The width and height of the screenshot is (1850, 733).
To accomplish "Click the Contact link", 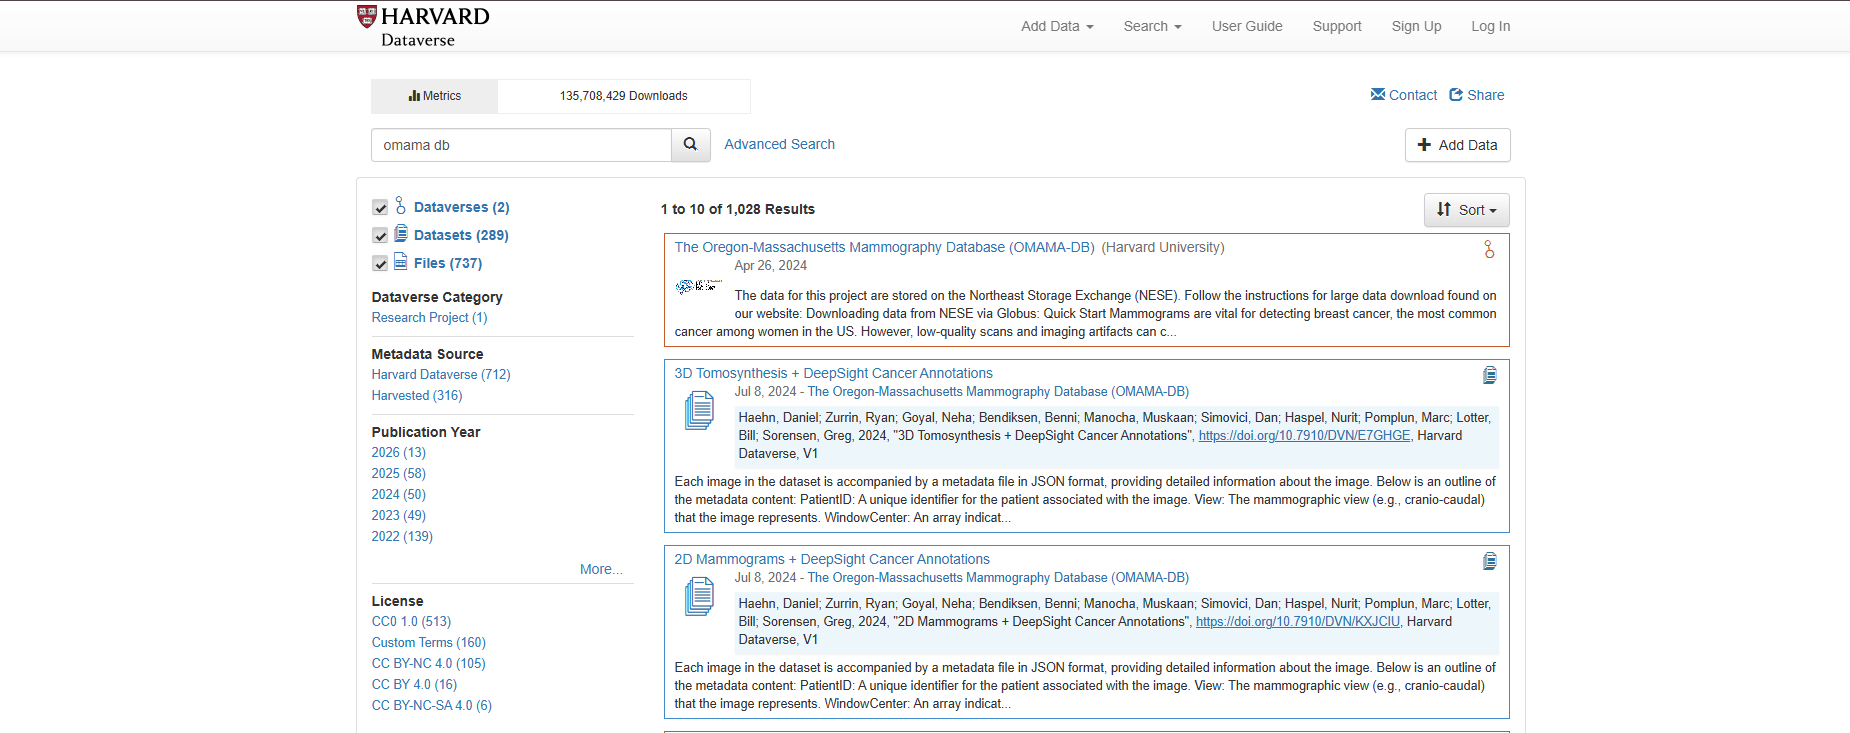I will 1412,95.
